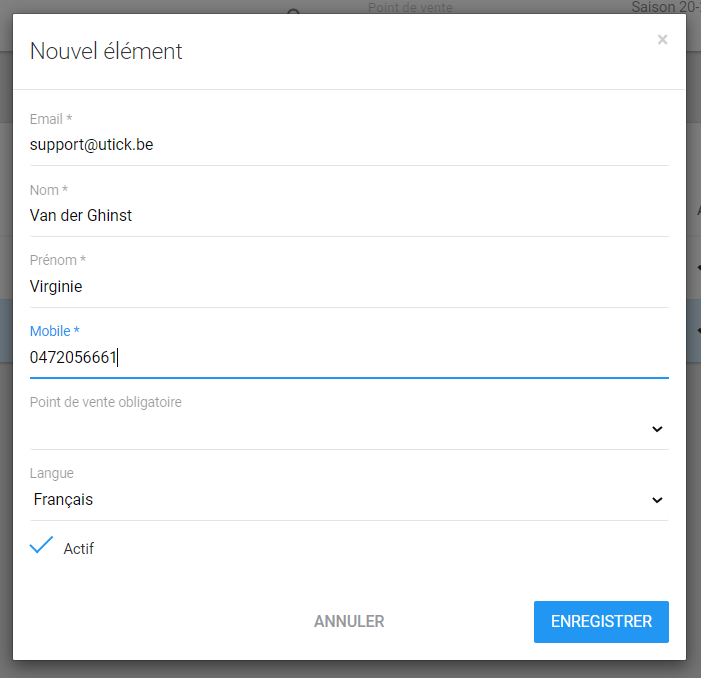Image resolution: width=701 pixels, height=678 pixels.
Task: Open the Langue dropdown showing Français
Action: point(340,500)
